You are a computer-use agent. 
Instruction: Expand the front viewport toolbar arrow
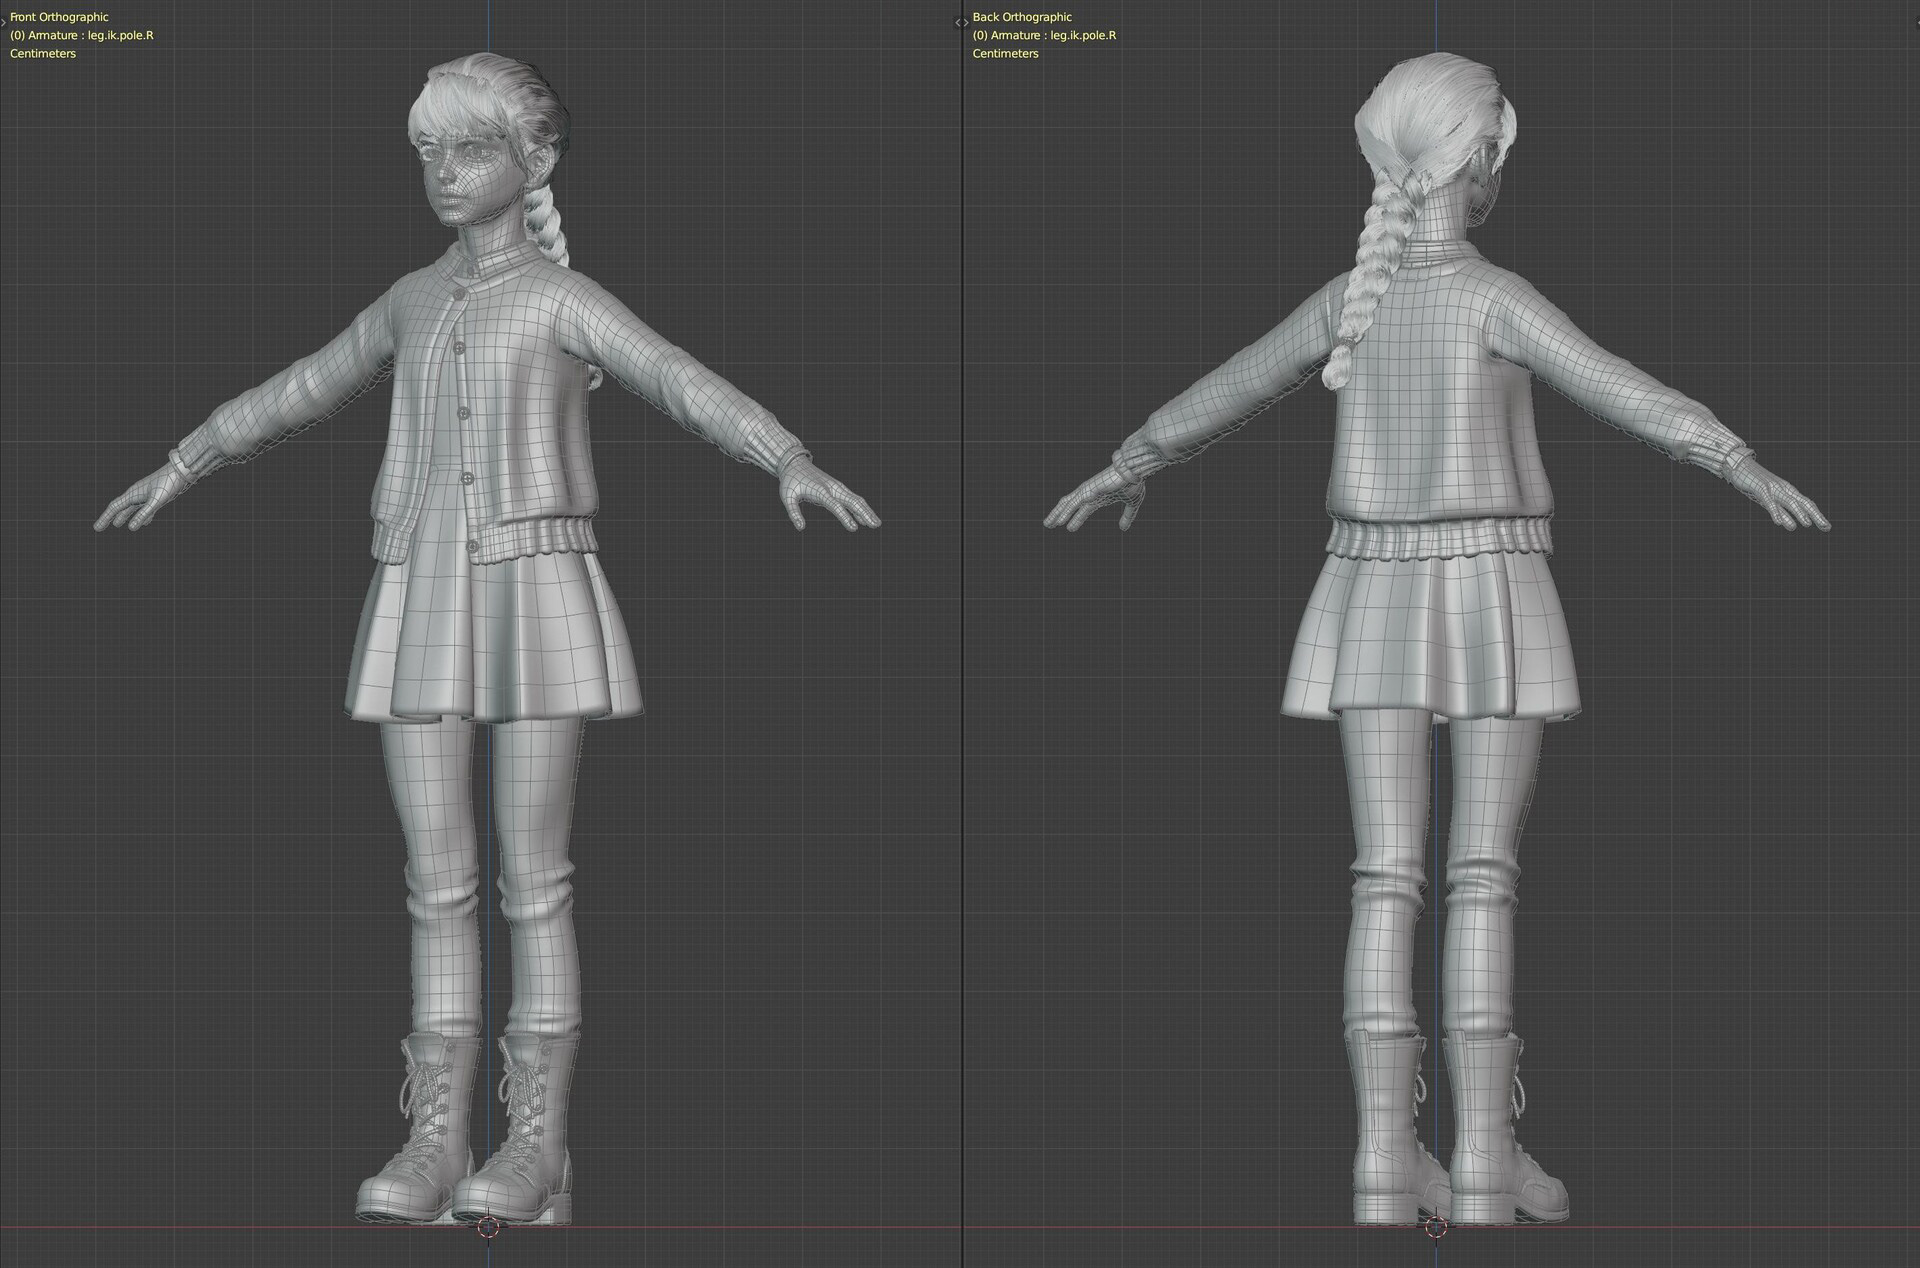(x=4, y=22)
